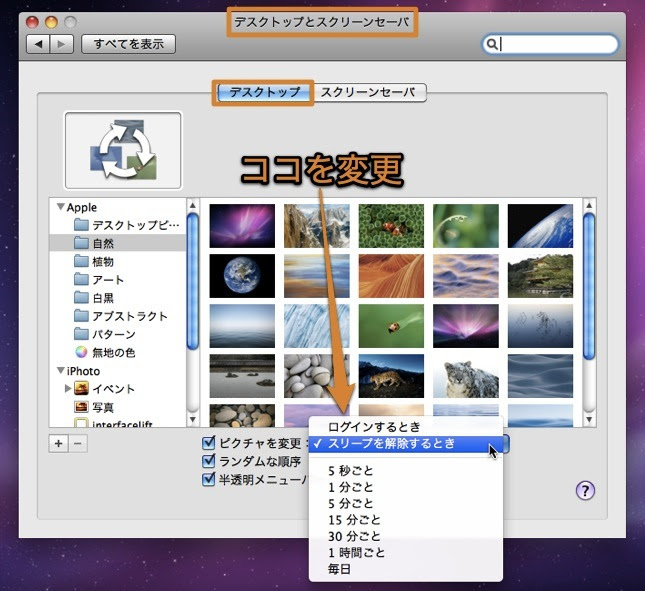Select the golden temple pavilion wallpaper thumbnail
Screen dimensions: 645x591
[540, 276]
